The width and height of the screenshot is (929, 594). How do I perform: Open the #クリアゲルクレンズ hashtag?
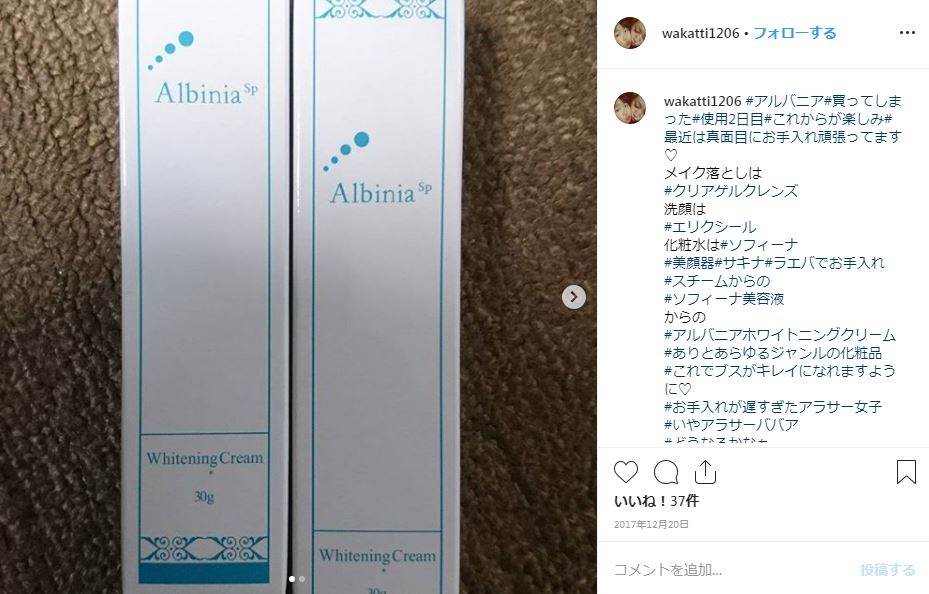731,191
